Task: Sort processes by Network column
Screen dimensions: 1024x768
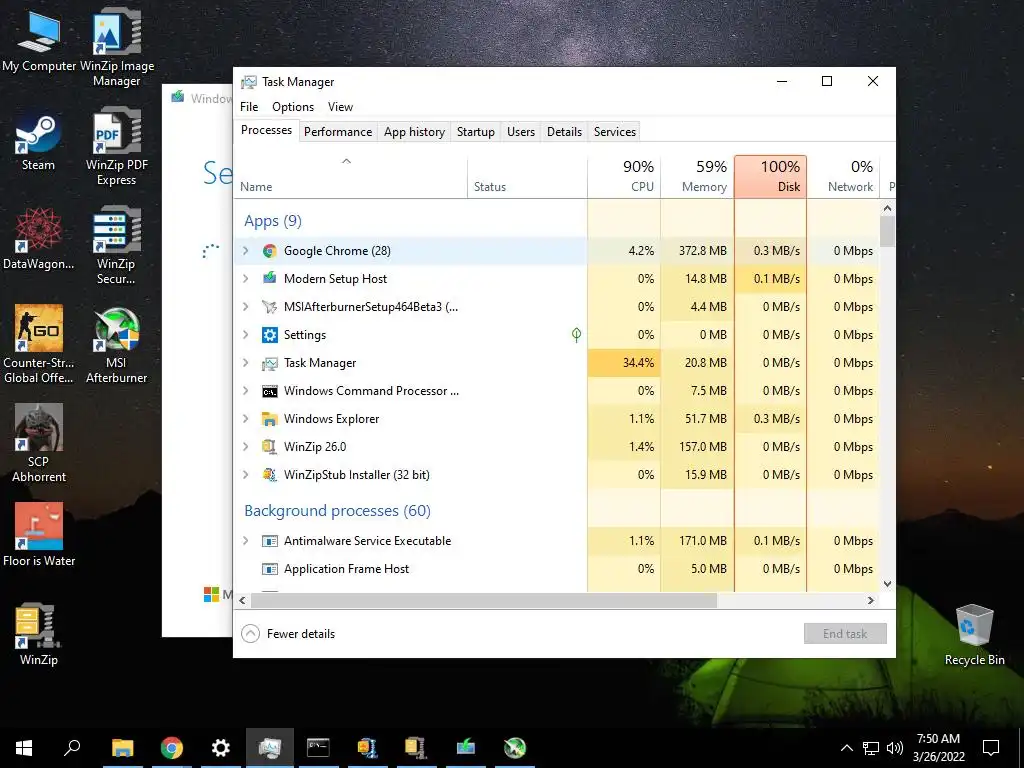Action: click(844, 177)
